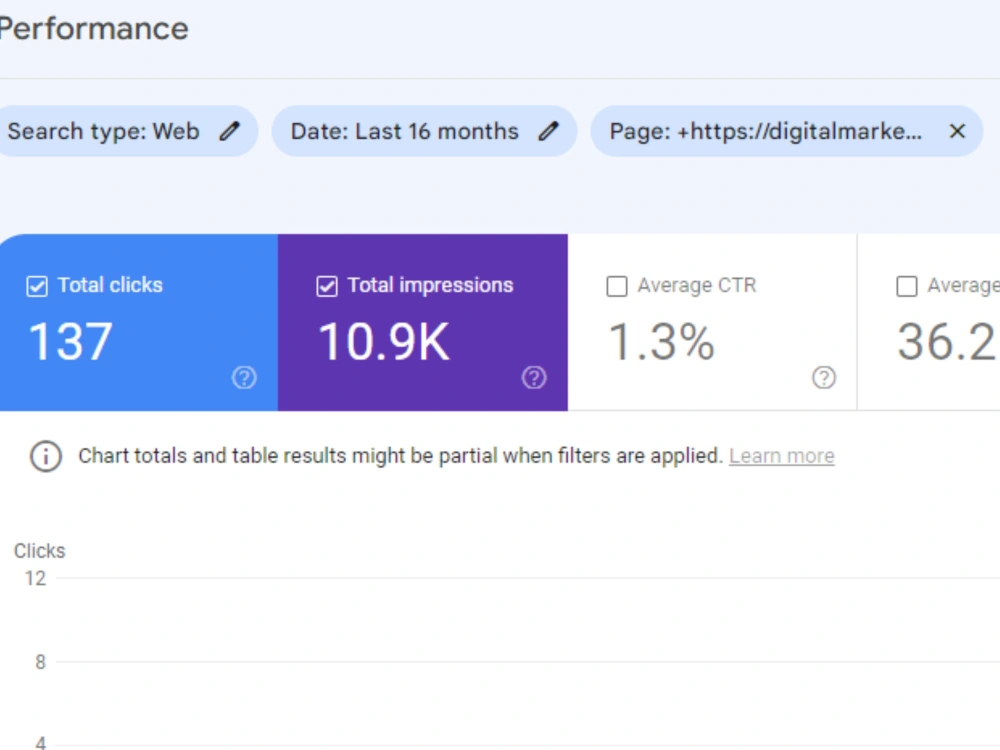Click the partial results notice text
This screenshot has width=1000, height=750.
(x=400, y=456)
